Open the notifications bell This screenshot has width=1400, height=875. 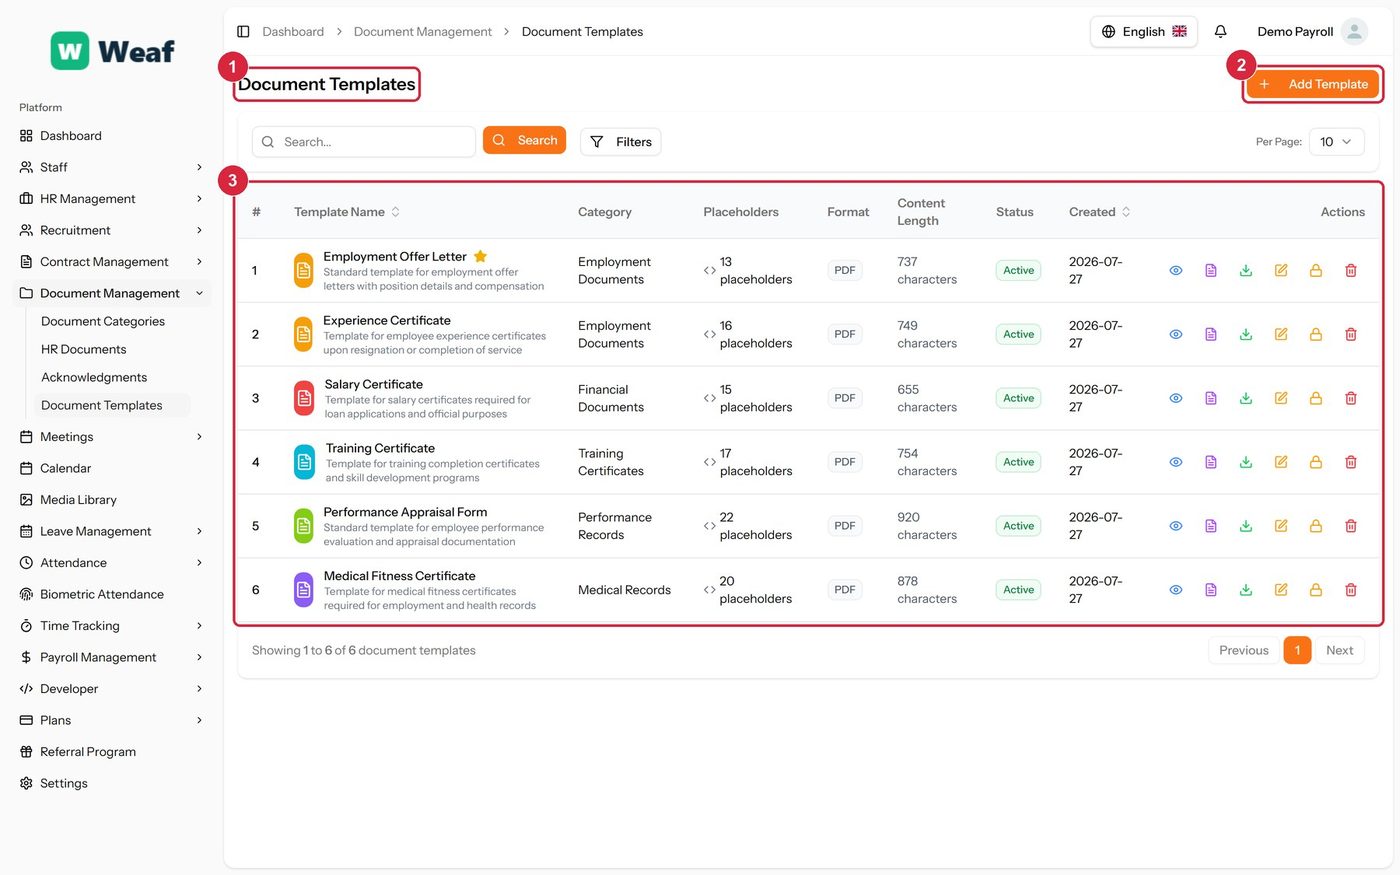click(1220, 32)
